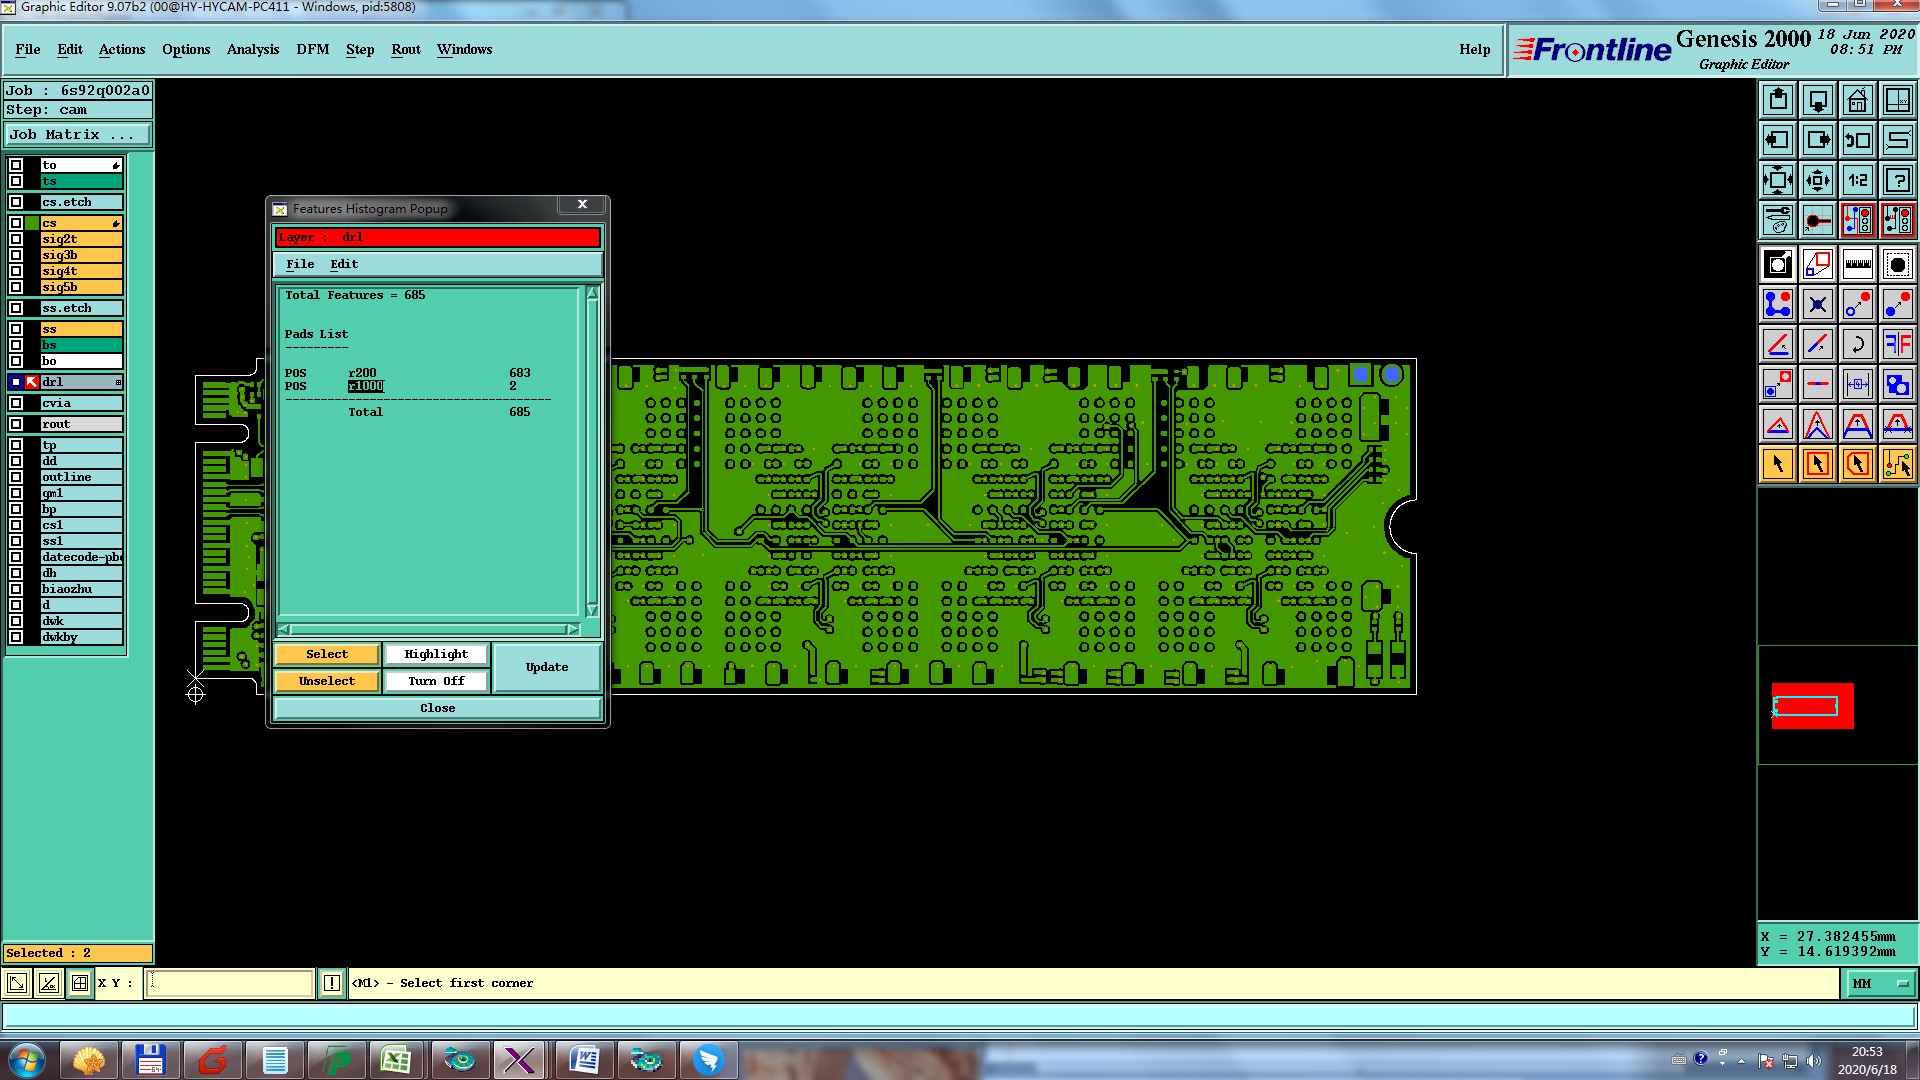The image size is (1920, 1080).
Task: Open the Job Matrix panel
Action: (78, 134)
